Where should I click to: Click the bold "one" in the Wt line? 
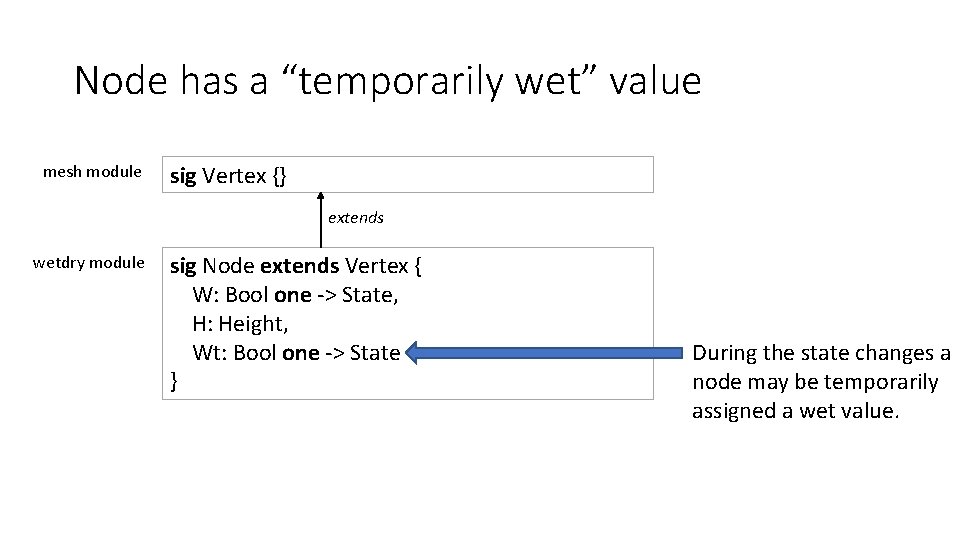[300, 353]
